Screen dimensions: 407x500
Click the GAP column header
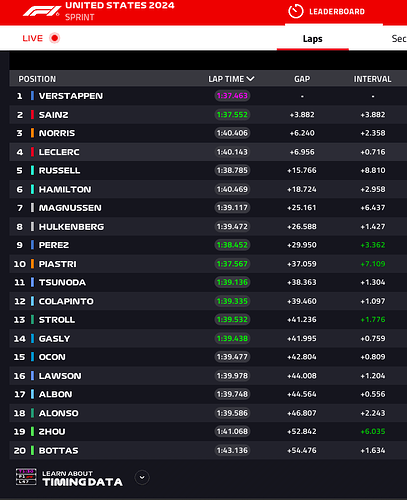click(x=302, y=79)
